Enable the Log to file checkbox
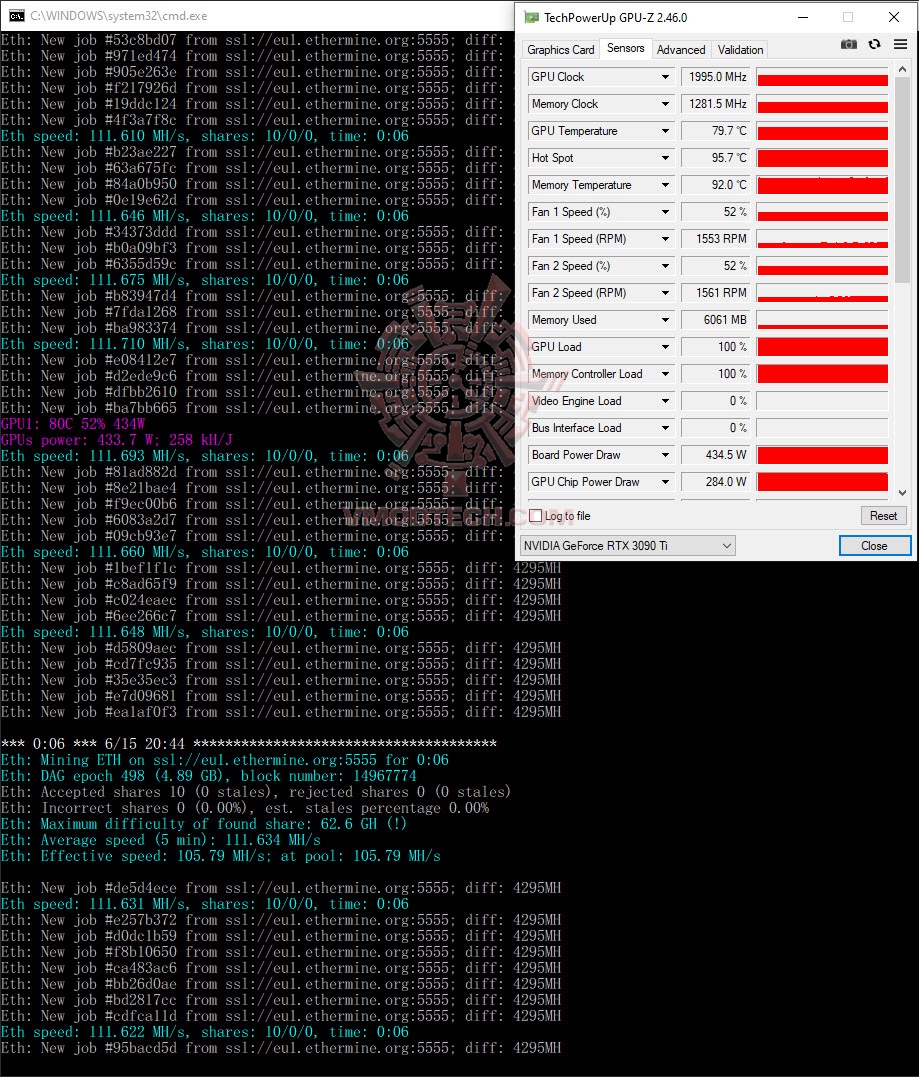This screenshot has height=1077, width=919. (536, 516)
